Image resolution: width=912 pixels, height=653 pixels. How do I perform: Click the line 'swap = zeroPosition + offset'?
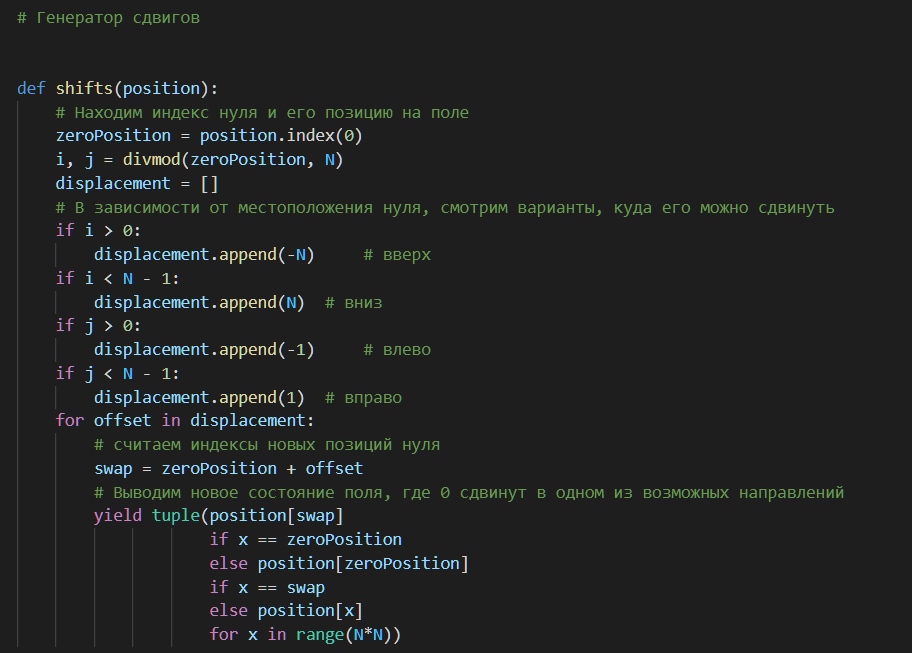coord(229,468)
